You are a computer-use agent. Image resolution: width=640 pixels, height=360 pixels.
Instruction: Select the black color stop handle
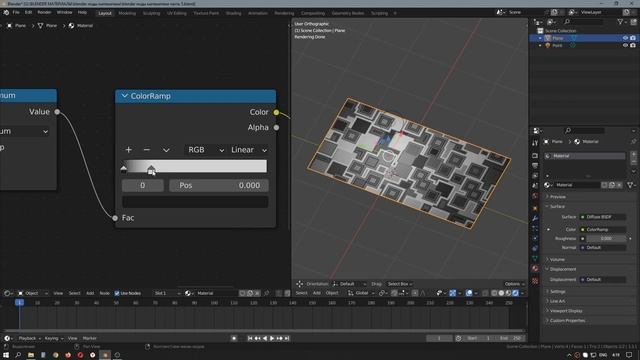pos(124,169)
